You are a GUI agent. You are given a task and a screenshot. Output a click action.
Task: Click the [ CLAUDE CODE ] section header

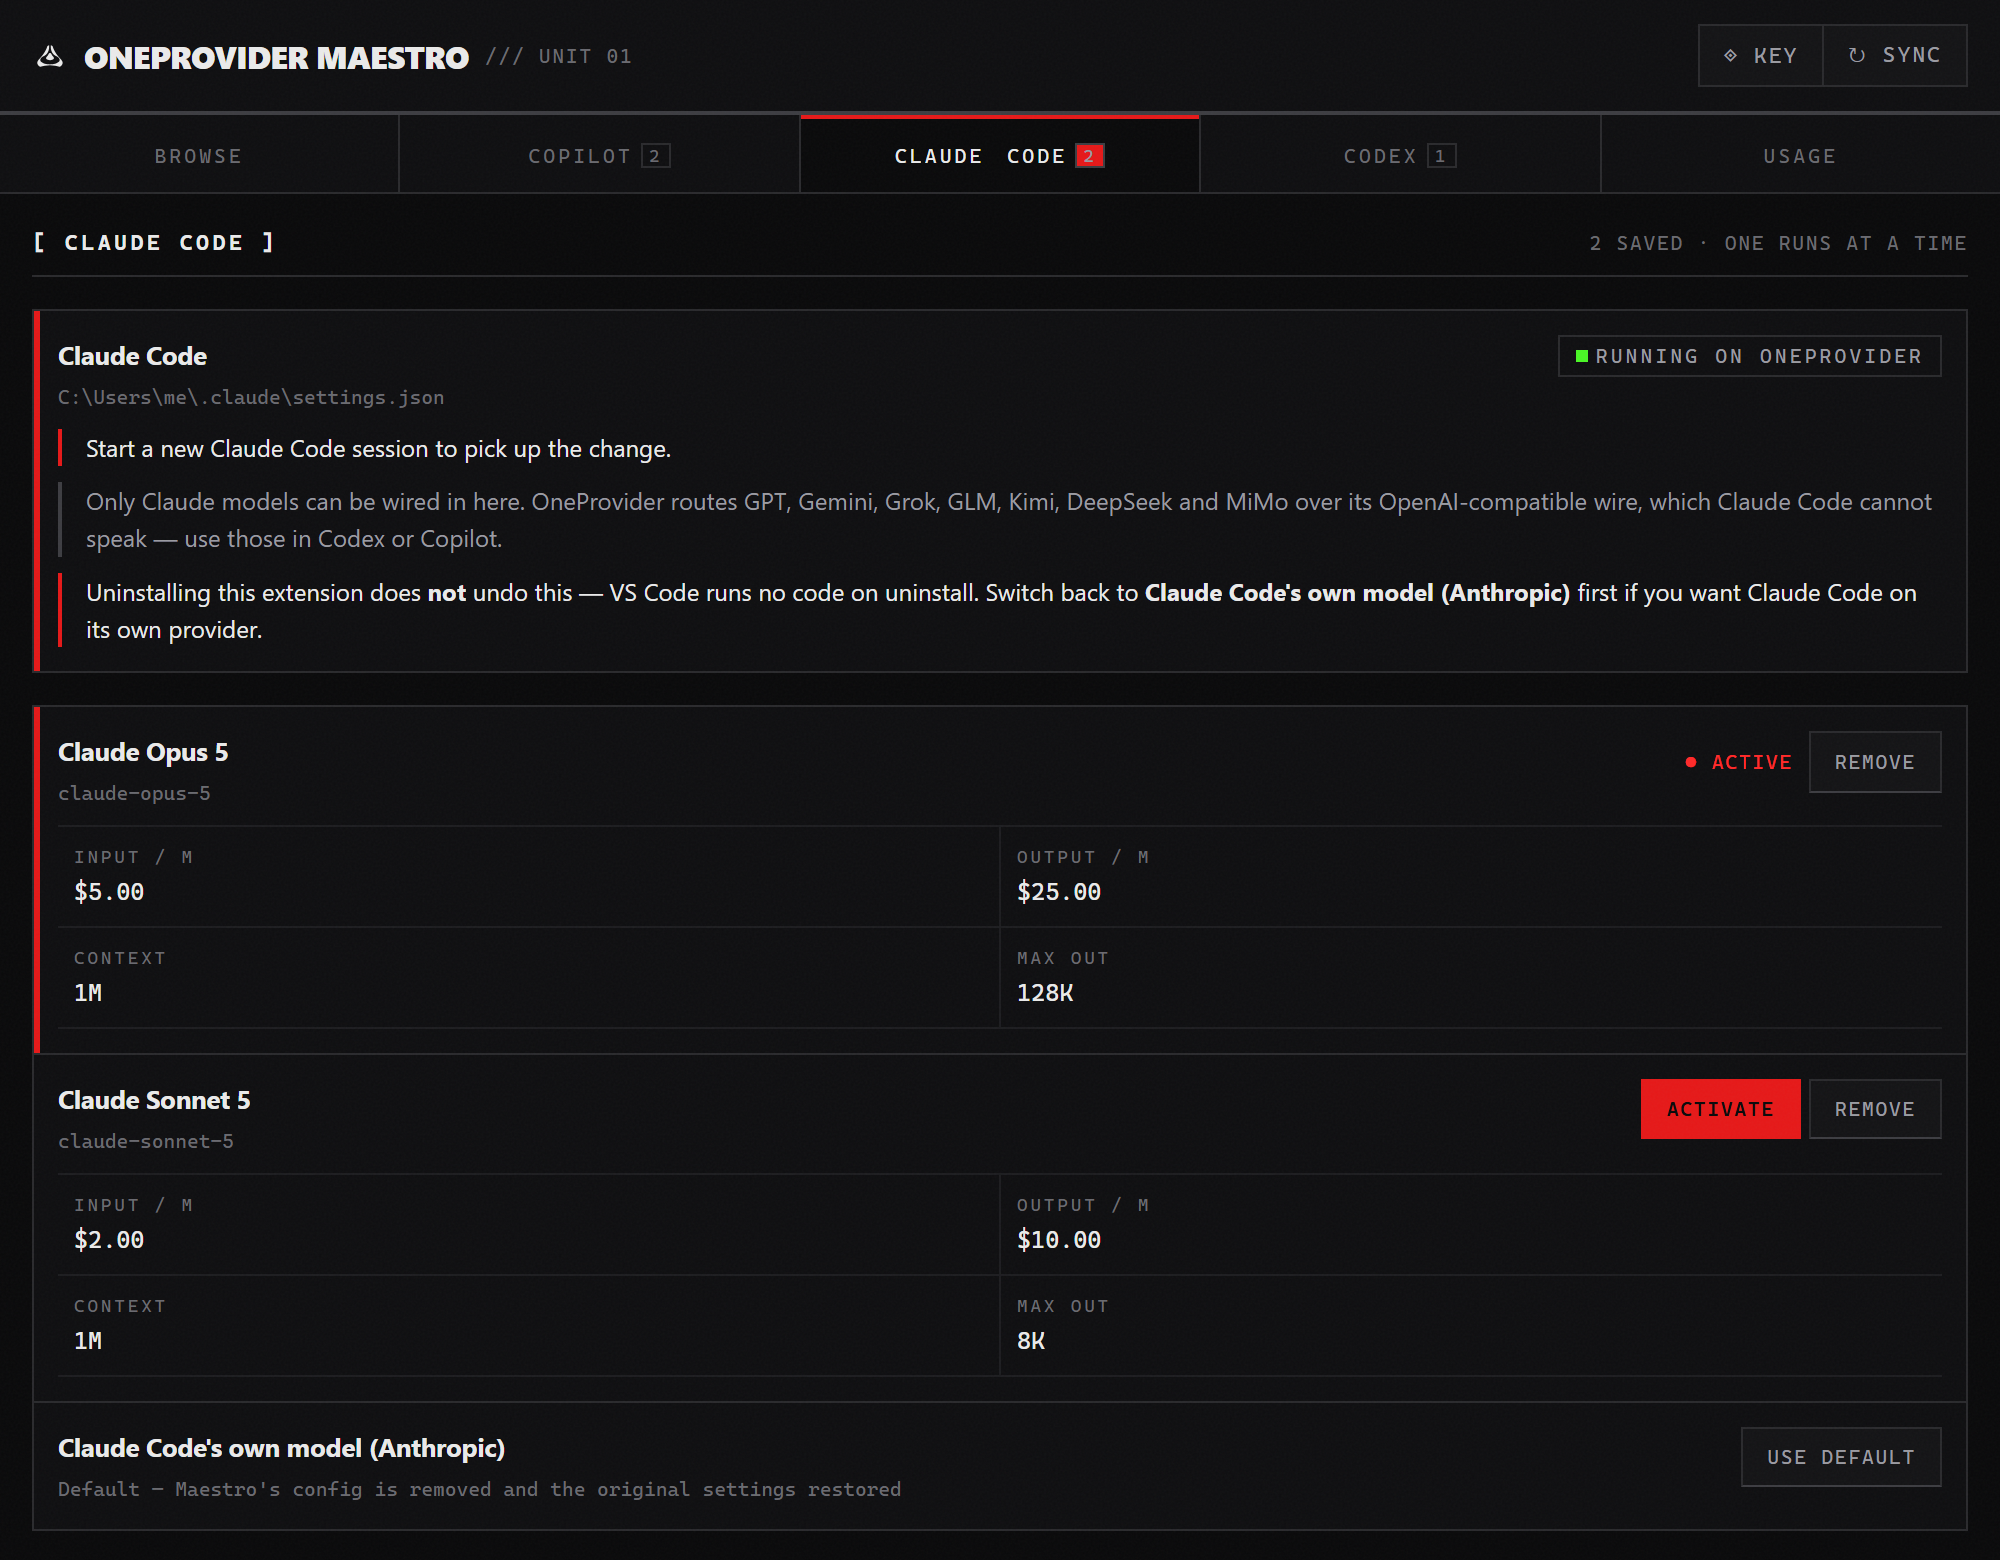[154, 243]
